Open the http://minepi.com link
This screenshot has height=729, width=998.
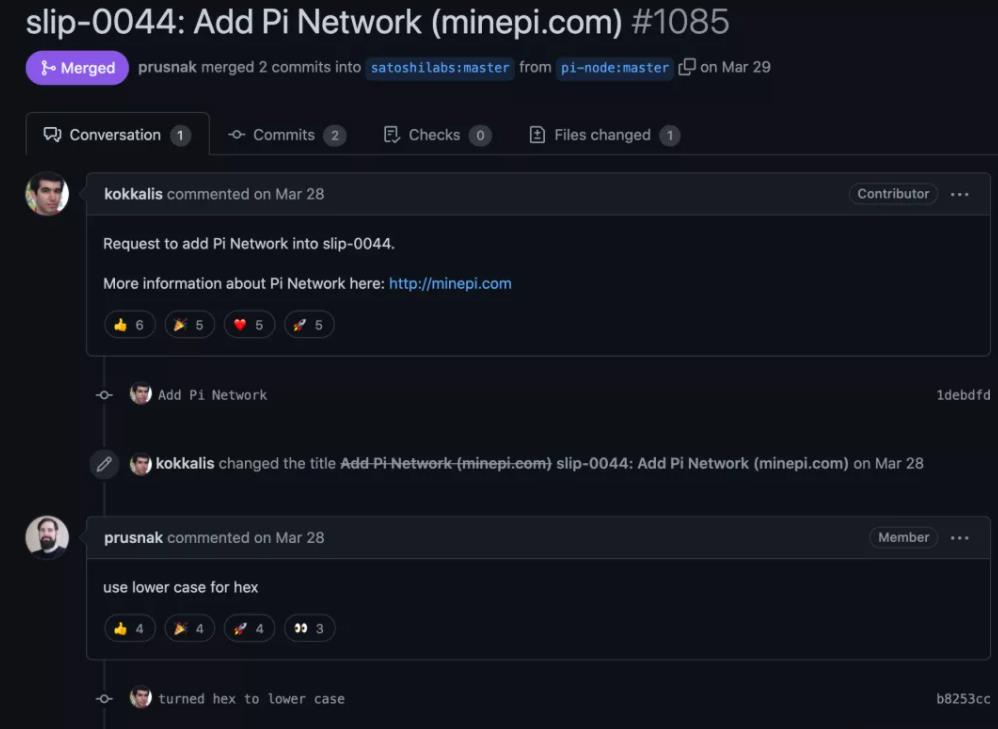[x=450, y=283]
